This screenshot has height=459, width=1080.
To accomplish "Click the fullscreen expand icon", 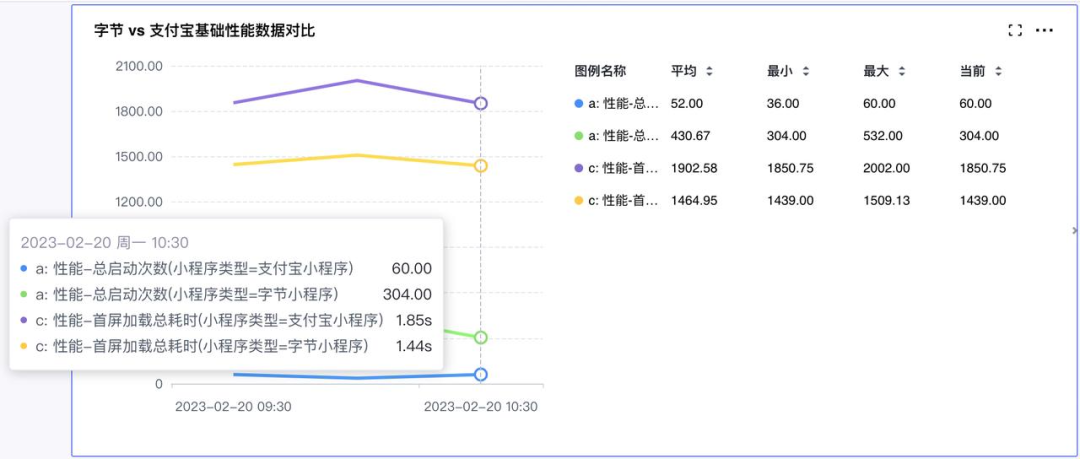I will point(1015,31).
